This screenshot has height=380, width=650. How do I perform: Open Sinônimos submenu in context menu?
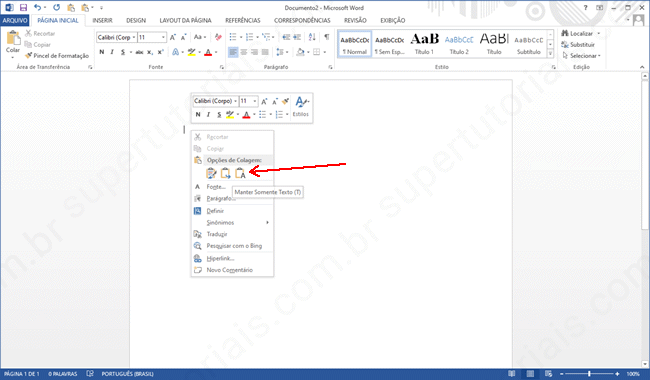pos(232,223)
